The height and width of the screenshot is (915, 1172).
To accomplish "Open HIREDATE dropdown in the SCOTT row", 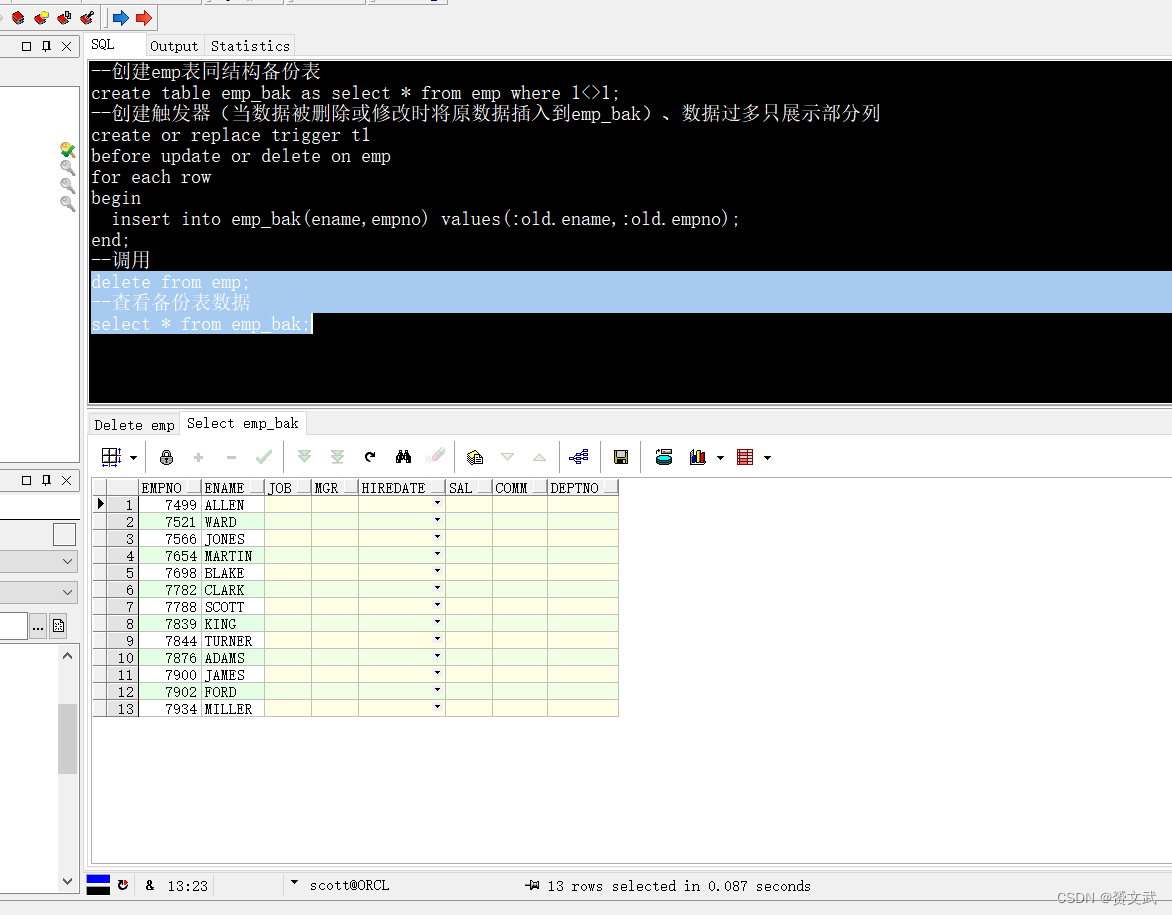I will tap(437, 605).
